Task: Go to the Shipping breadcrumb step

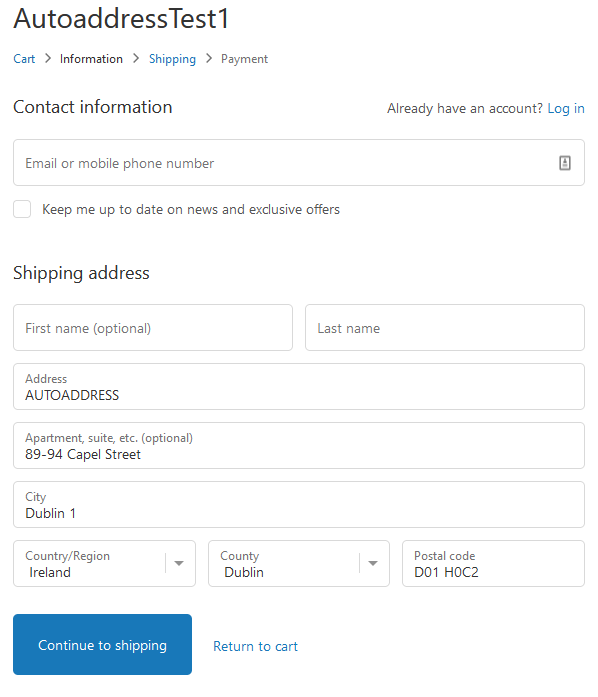Action: point(172,59)
